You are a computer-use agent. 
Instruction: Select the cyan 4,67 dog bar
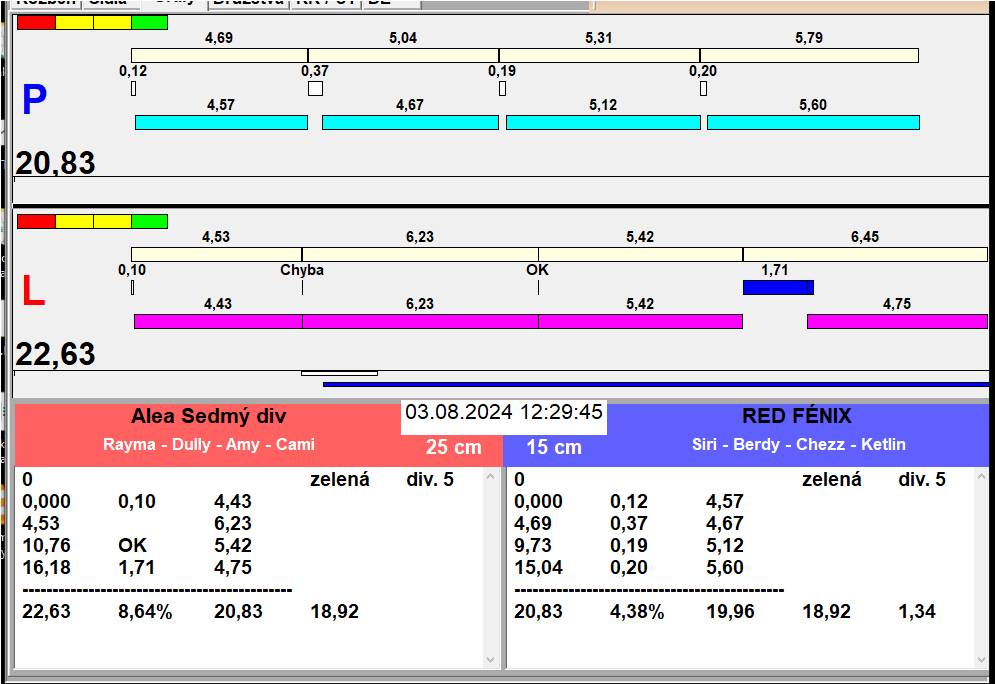(x=411, y=122)
